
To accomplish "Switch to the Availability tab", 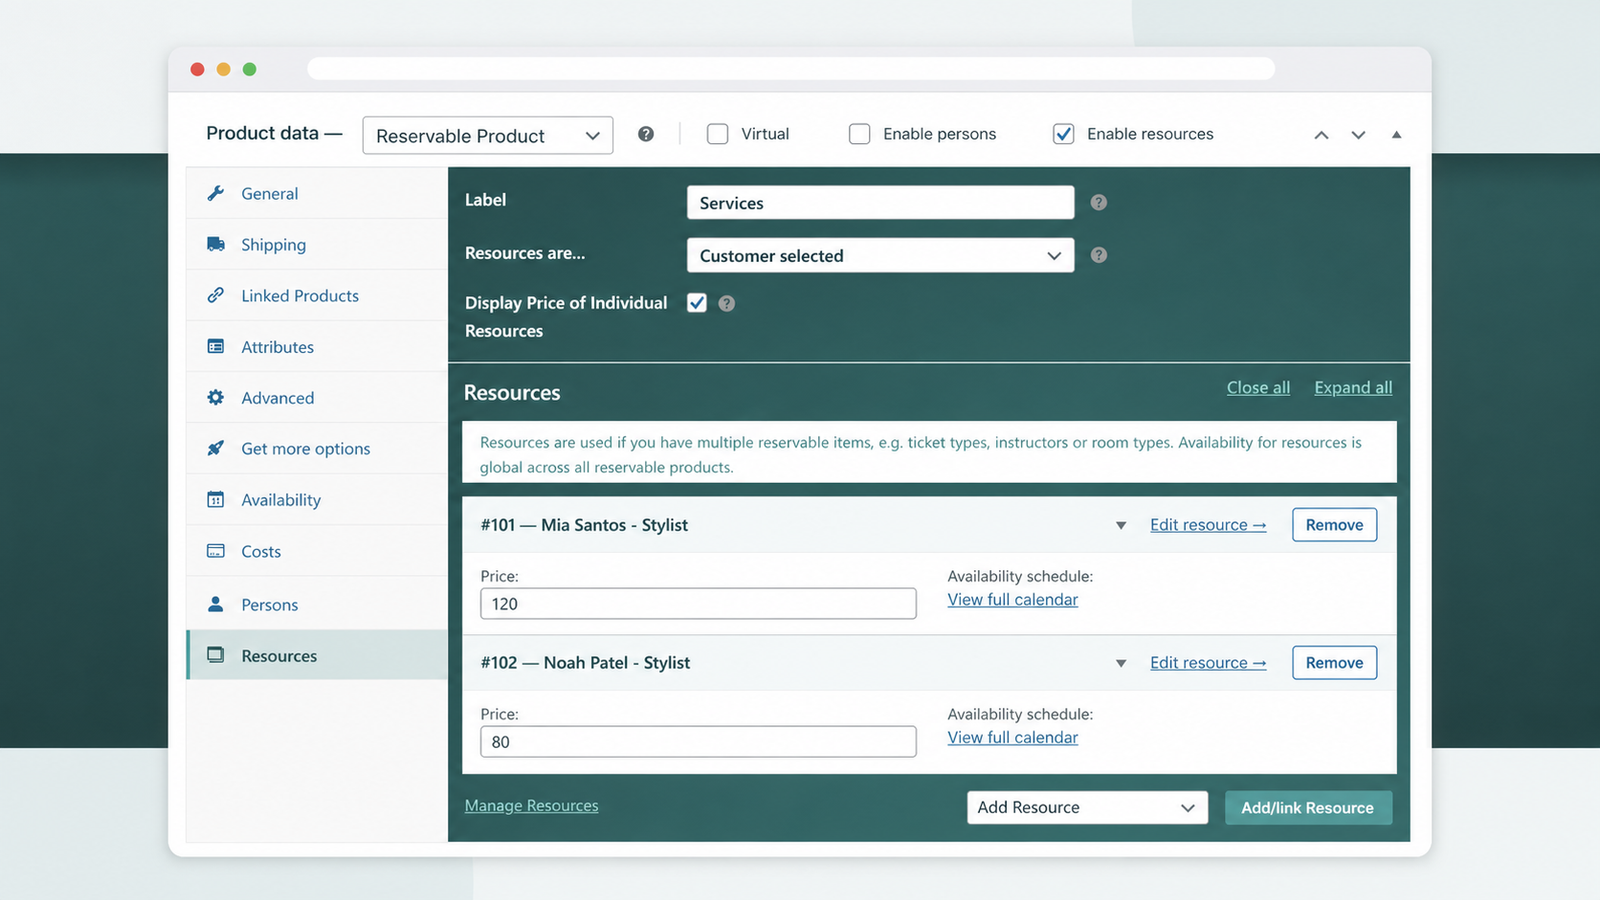I will pos(317,499).
